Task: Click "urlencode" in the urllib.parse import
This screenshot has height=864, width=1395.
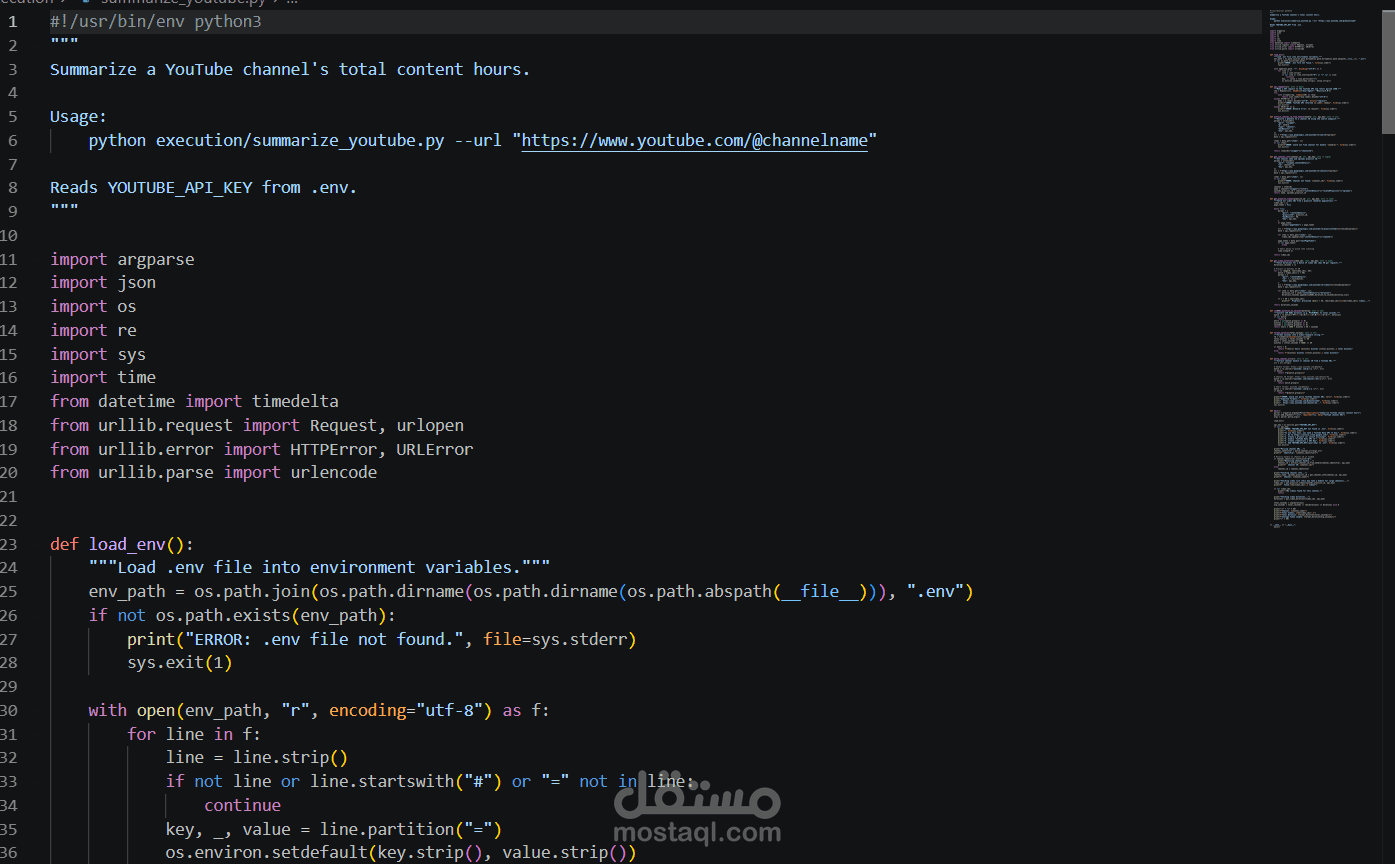Action: [334, 472]
